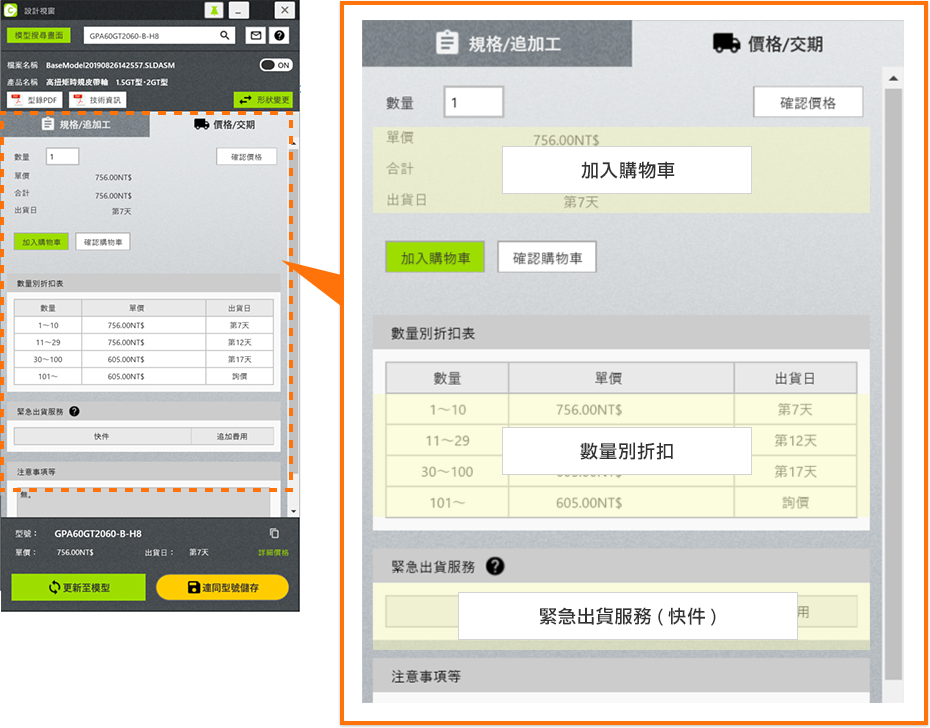This screenshot has height=728, width=930.
Task: Open the PDF catalog via the 型錄PDF icon
Action: tap(34, 99)
